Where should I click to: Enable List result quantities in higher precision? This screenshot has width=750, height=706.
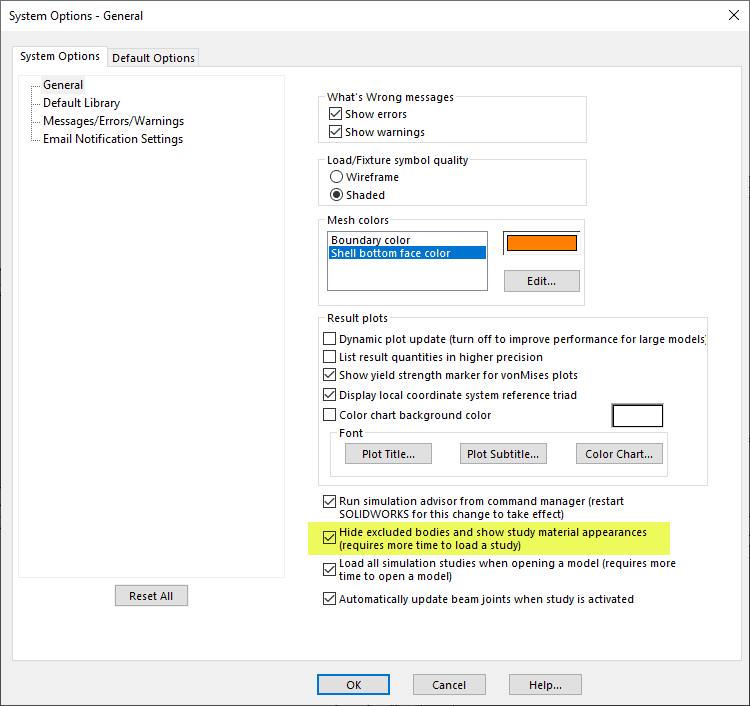click(329, 357)
